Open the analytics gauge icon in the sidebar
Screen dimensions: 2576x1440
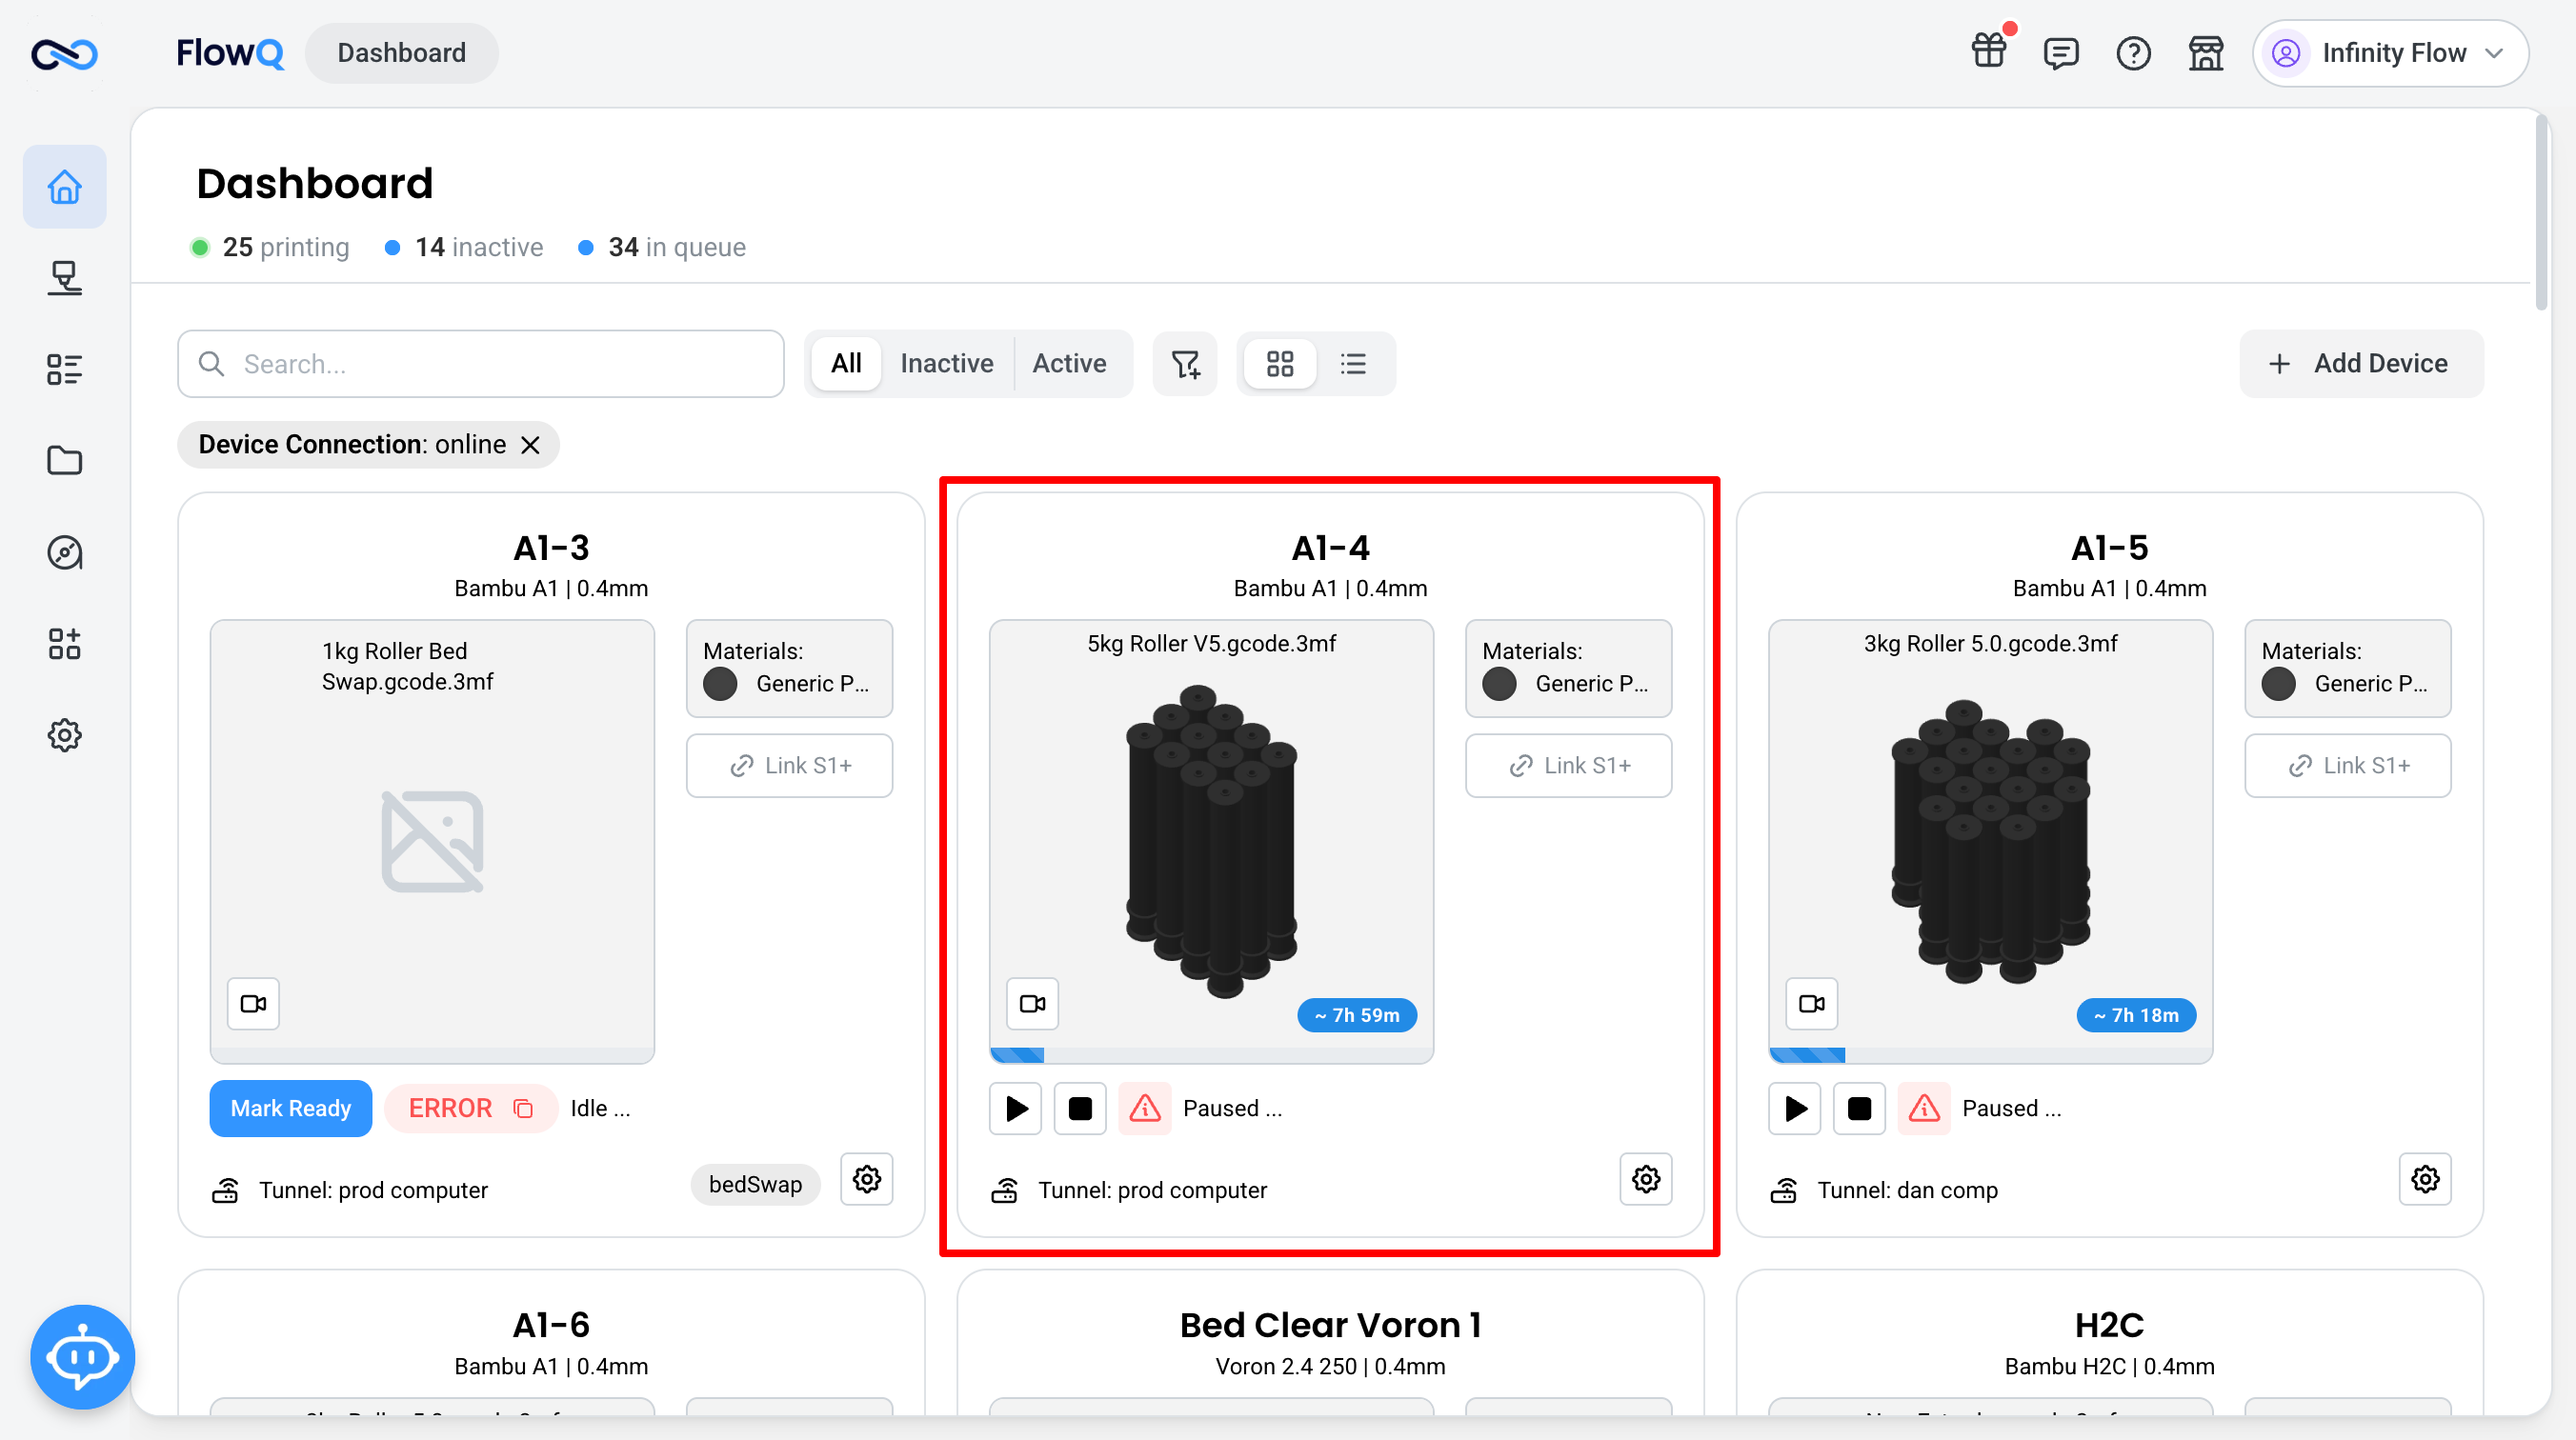click(x=64, y=552)
